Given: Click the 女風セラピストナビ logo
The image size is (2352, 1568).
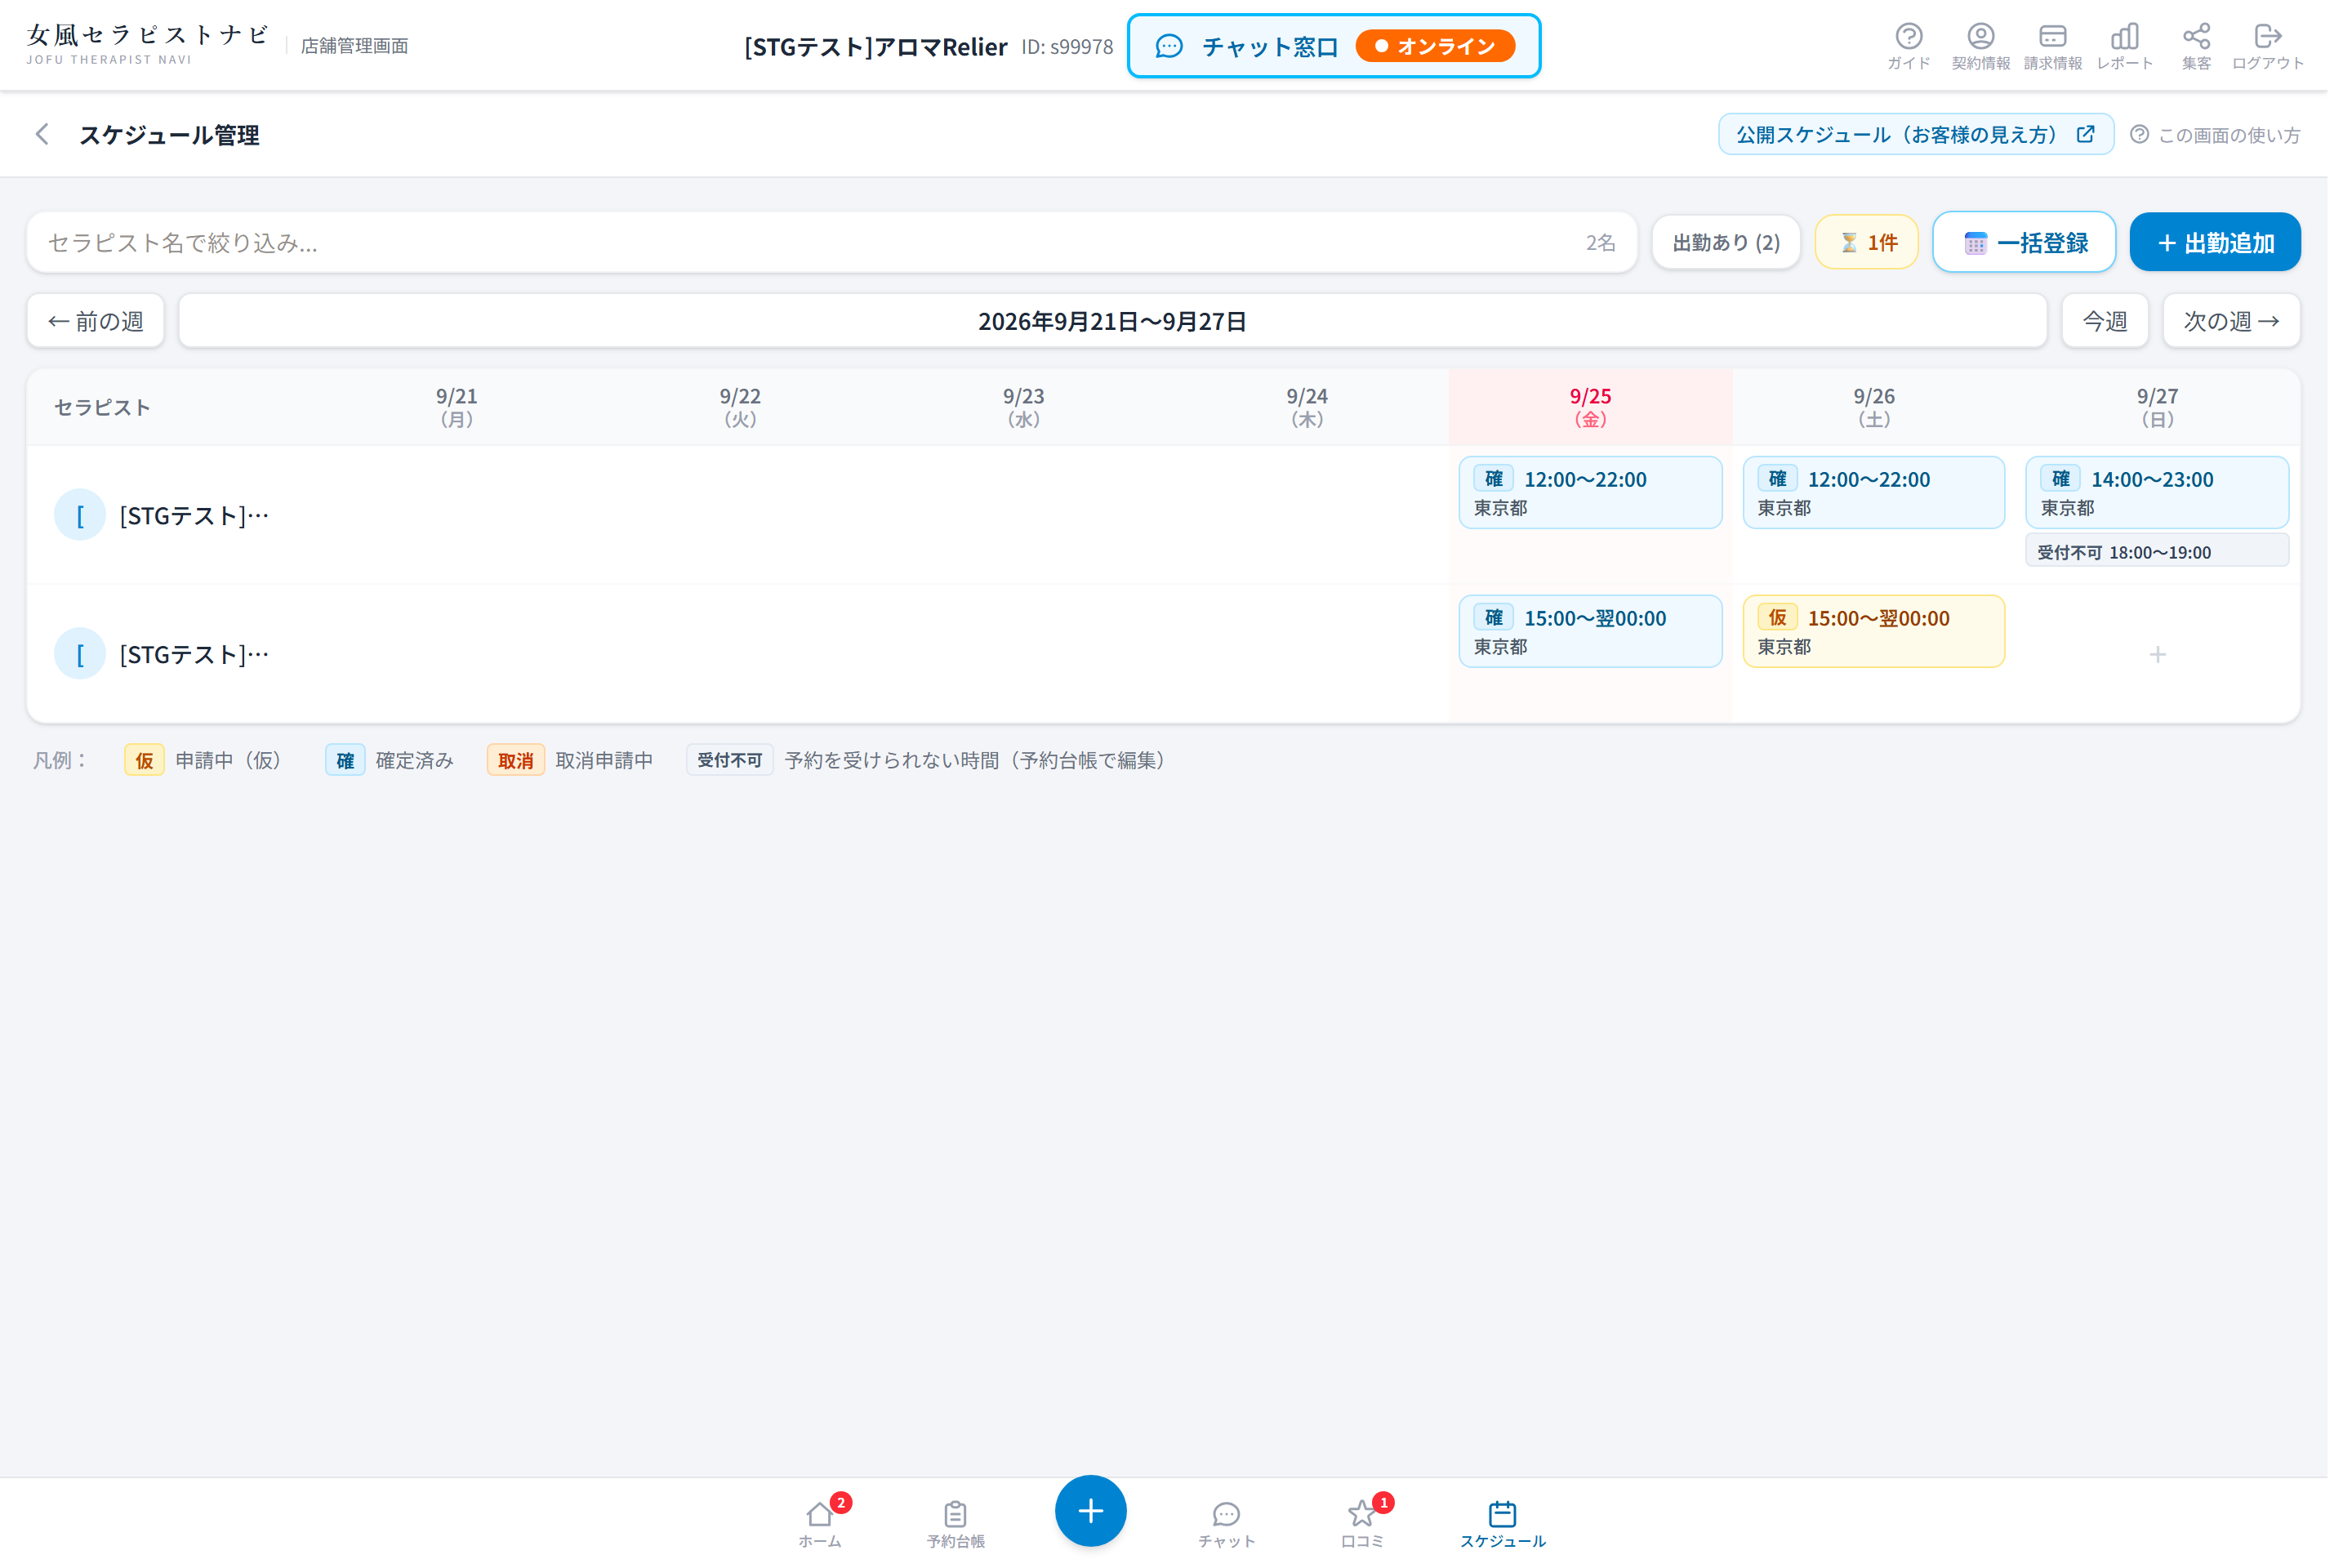Looking at the screenshot, I should (x=149, y=45).
